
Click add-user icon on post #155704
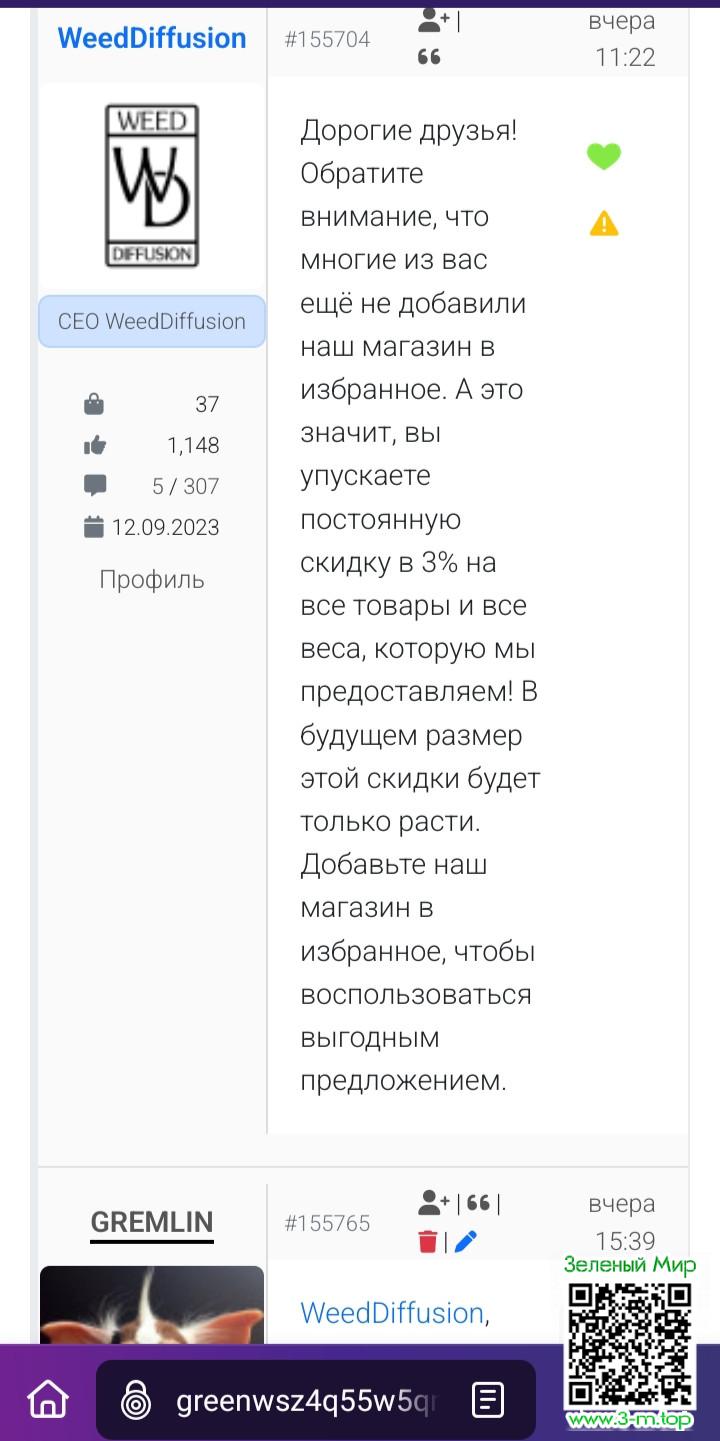point(434,20)
